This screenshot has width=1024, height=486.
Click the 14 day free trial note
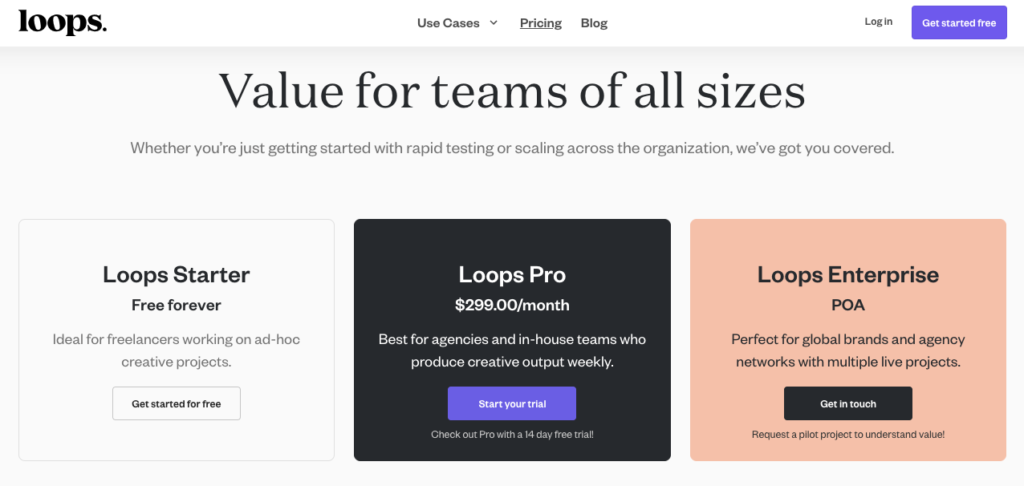(x=512, y=435)
